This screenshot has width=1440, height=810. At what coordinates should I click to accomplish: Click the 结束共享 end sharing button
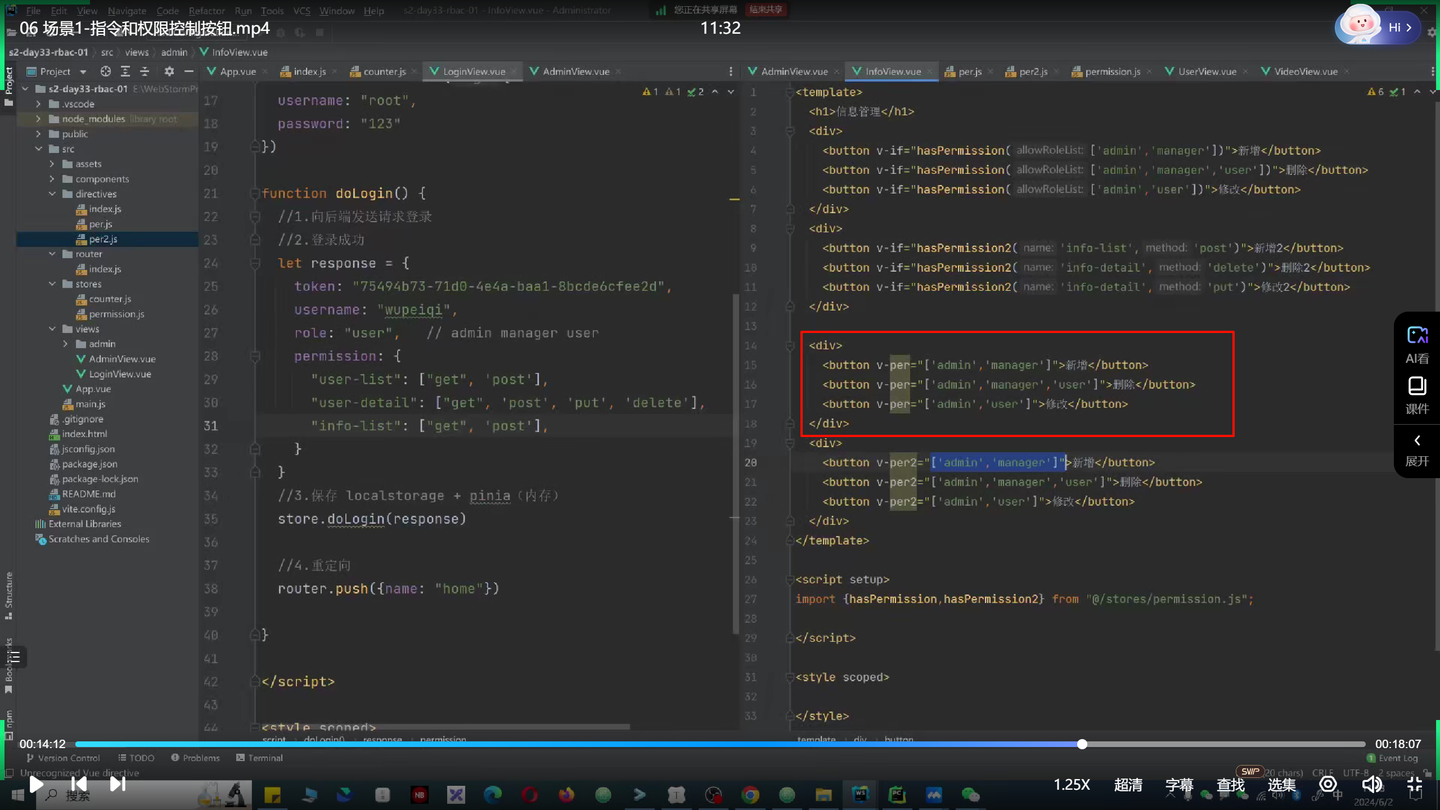coord(766,10)
